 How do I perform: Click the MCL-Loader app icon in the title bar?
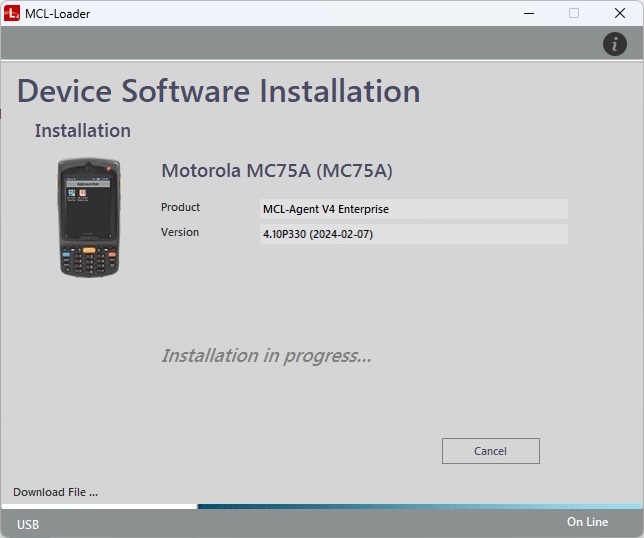tap(12, 13)
